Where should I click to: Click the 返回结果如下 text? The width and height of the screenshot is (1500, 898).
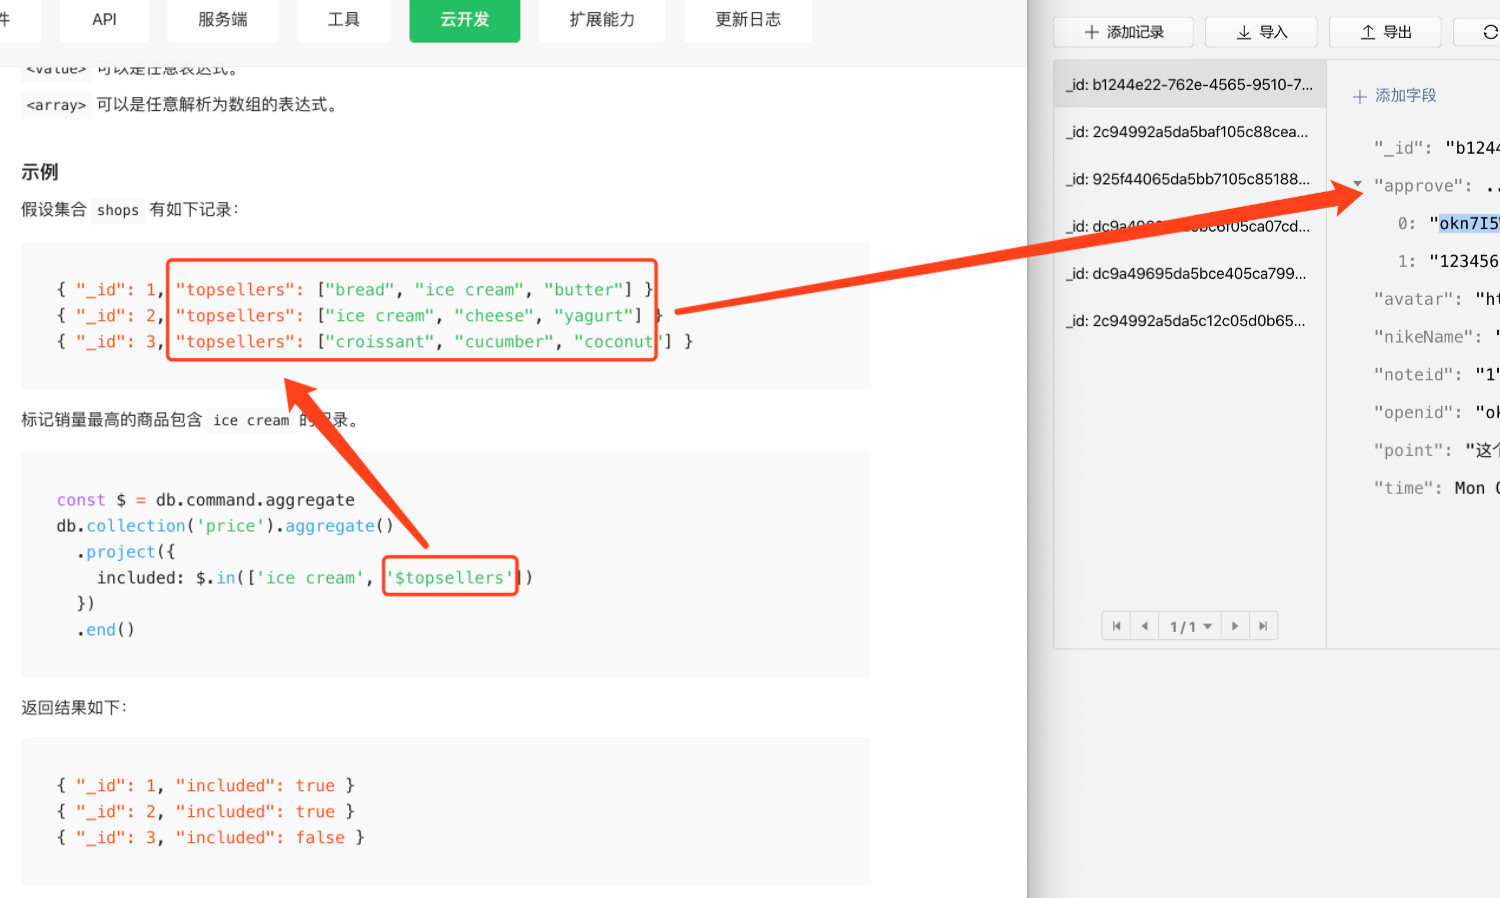[x=75, y=708]
